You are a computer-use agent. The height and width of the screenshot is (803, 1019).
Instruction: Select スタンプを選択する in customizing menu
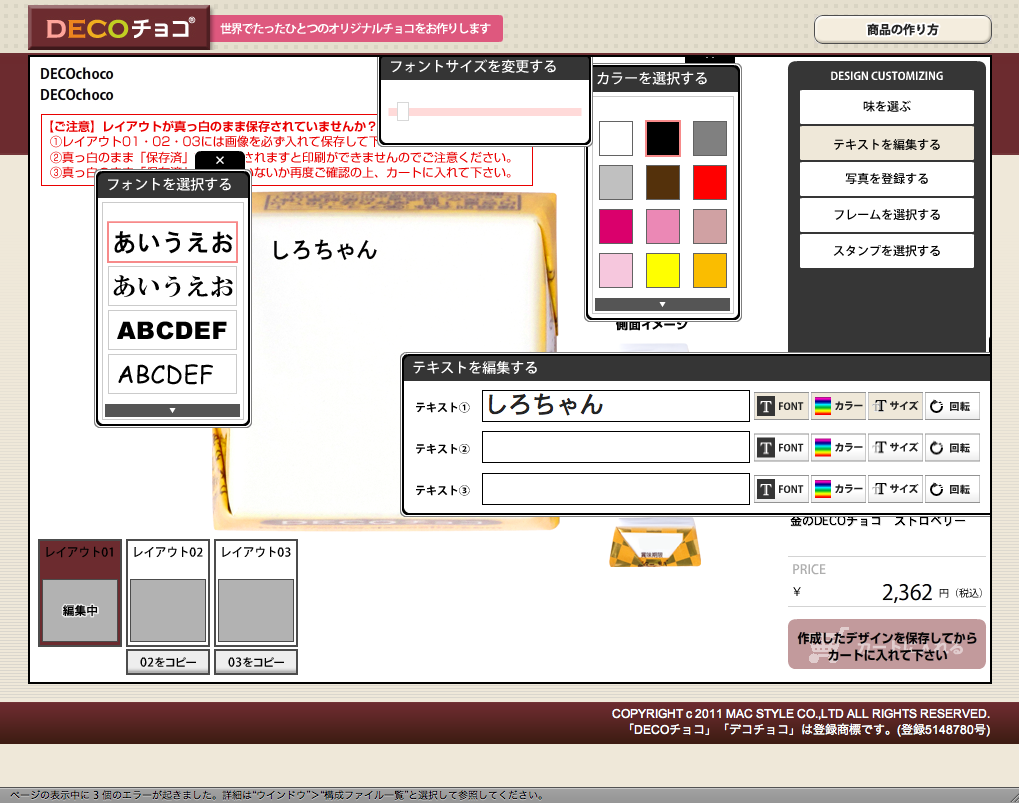[886, 251]
